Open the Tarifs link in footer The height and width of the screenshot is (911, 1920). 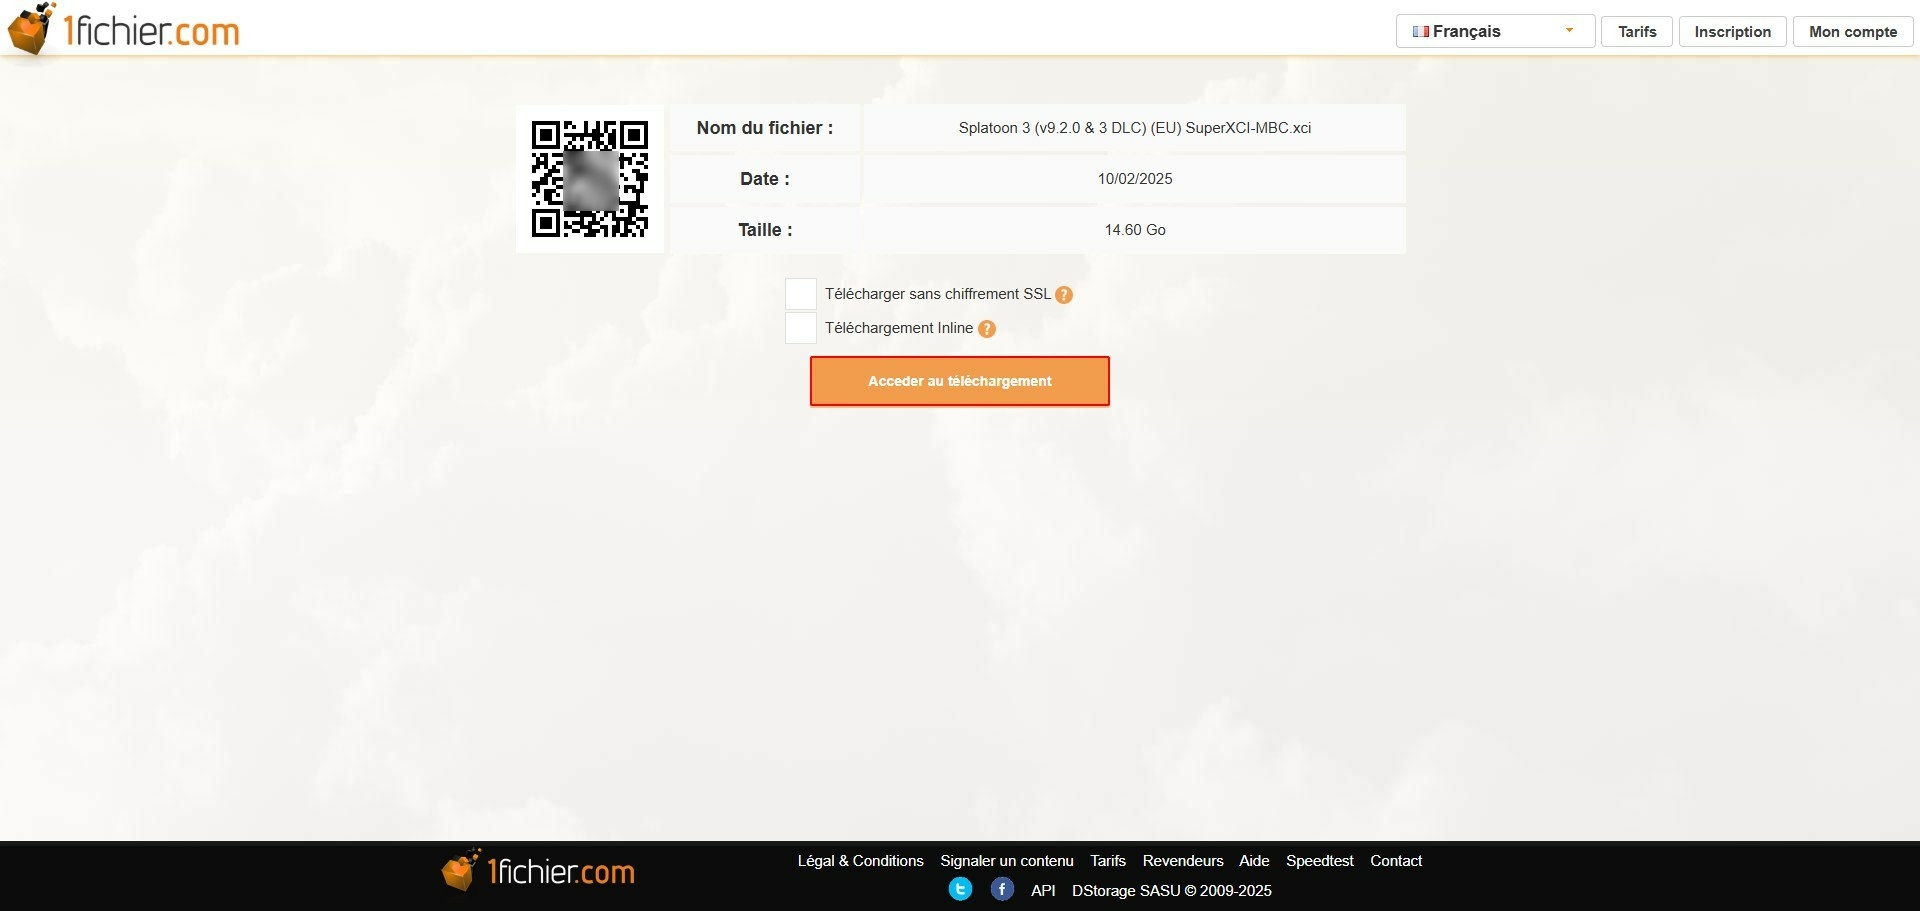[x=1108, y=861]
